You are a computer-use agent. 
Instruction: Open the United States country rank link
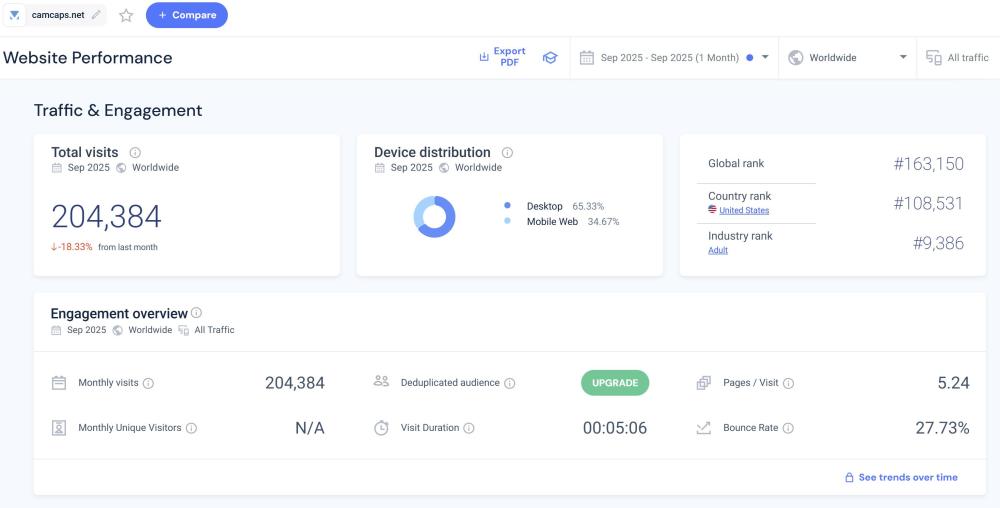(744, 211)
